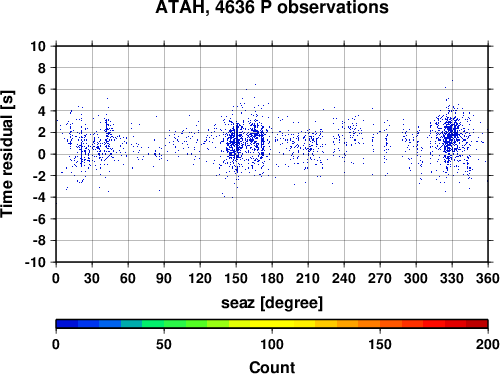Click the plot title 'ATAH, 4636 P observations'
Screen dimensions: 500x374
tap(272, 7)
